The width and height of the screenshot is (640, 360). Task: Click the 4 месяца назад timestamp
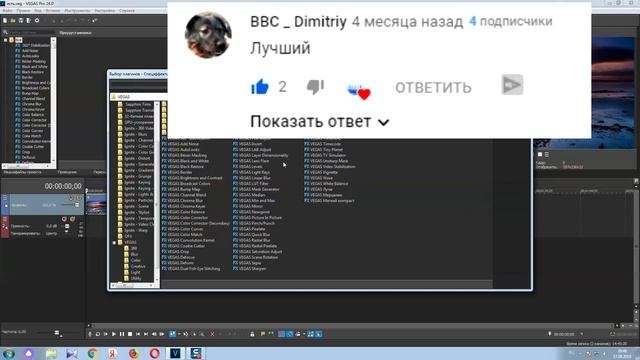coord(407,22)
